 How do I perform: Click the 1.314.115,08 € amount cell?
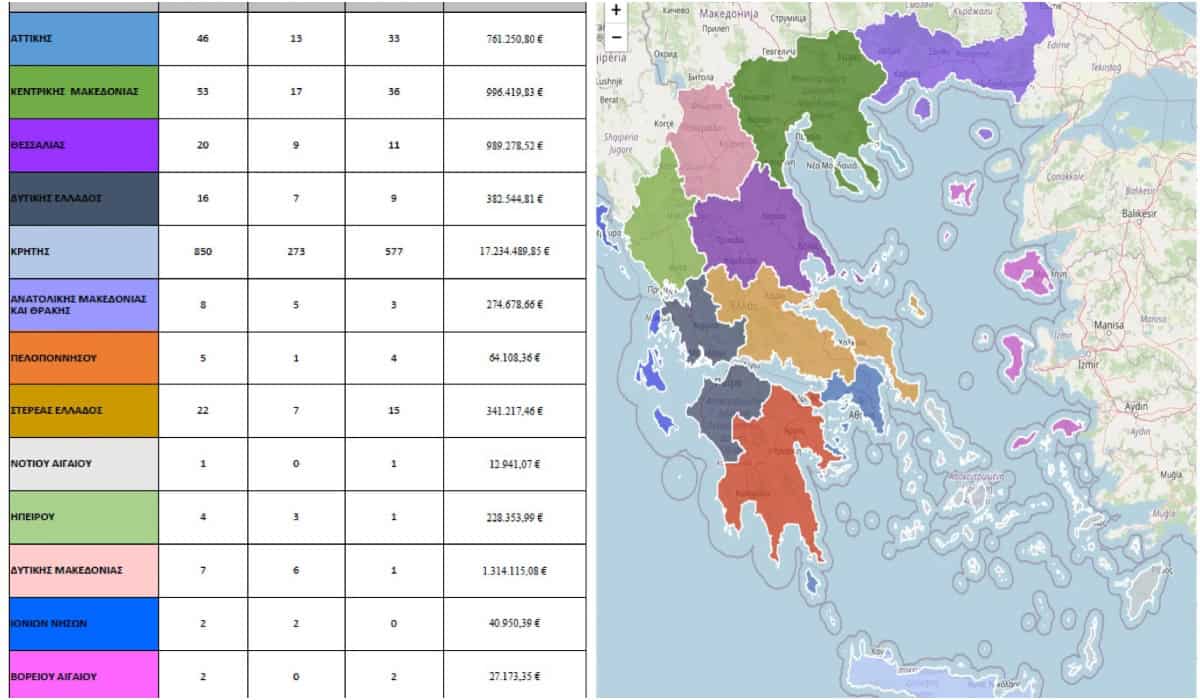coord(514,570)
